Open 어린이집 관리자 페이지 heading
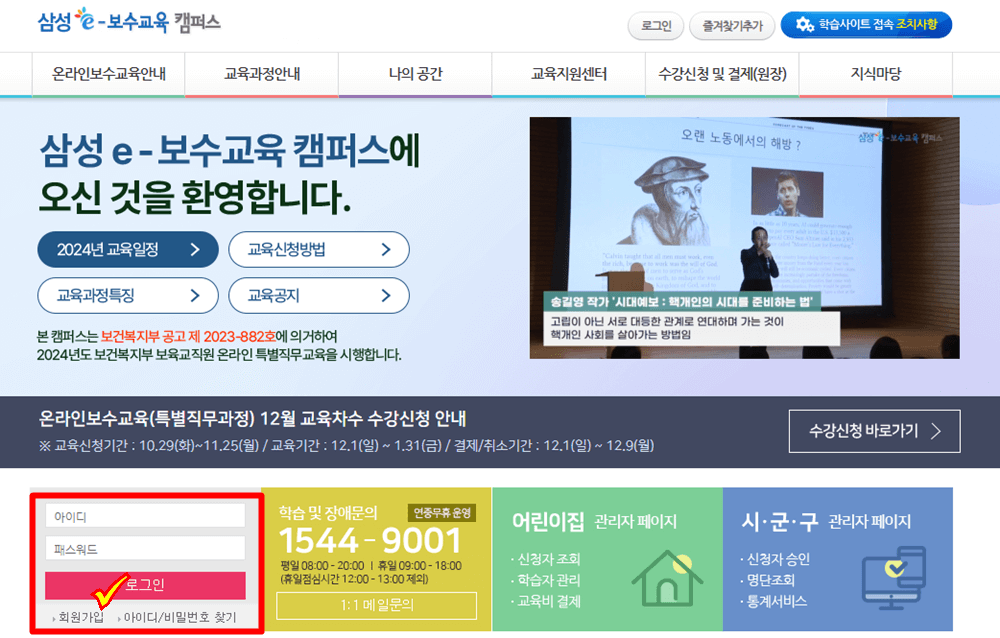 (594, 521)
